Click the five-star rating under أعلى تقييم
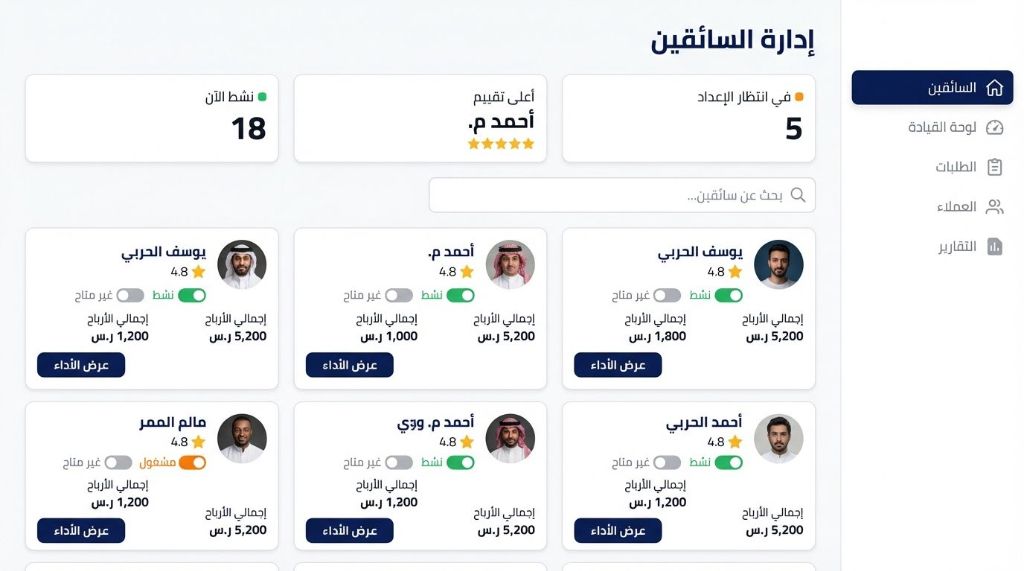This screenshot has width=1024, height=571. 501,144
